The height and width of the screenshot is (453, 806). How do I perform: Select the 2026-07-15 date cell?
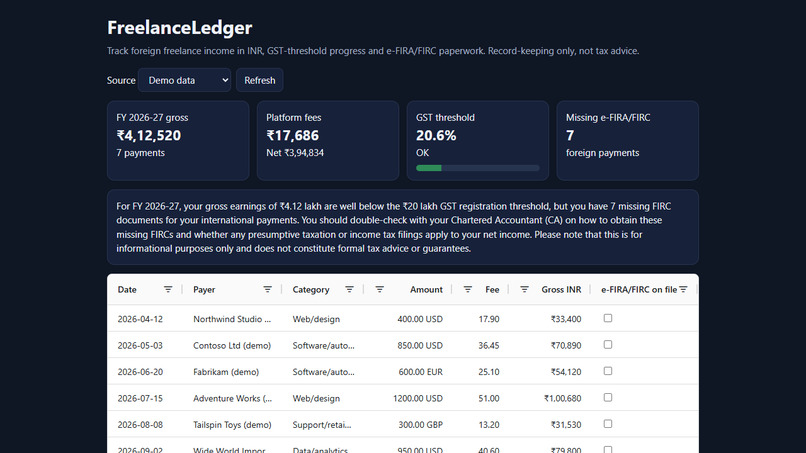click(x=140, y=398)
